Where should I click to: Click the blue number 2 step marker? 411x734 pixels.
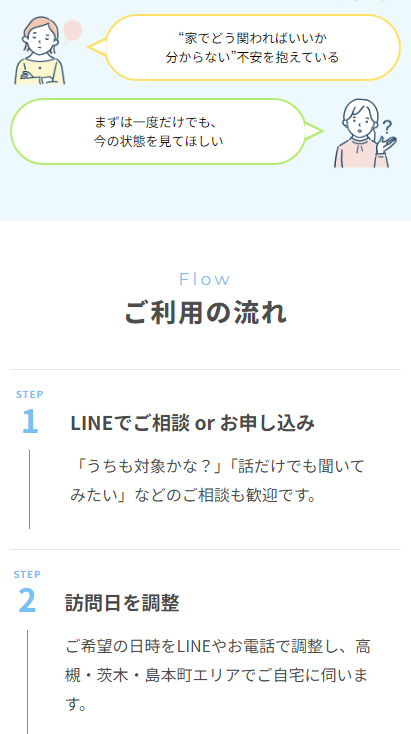[27, 601]
